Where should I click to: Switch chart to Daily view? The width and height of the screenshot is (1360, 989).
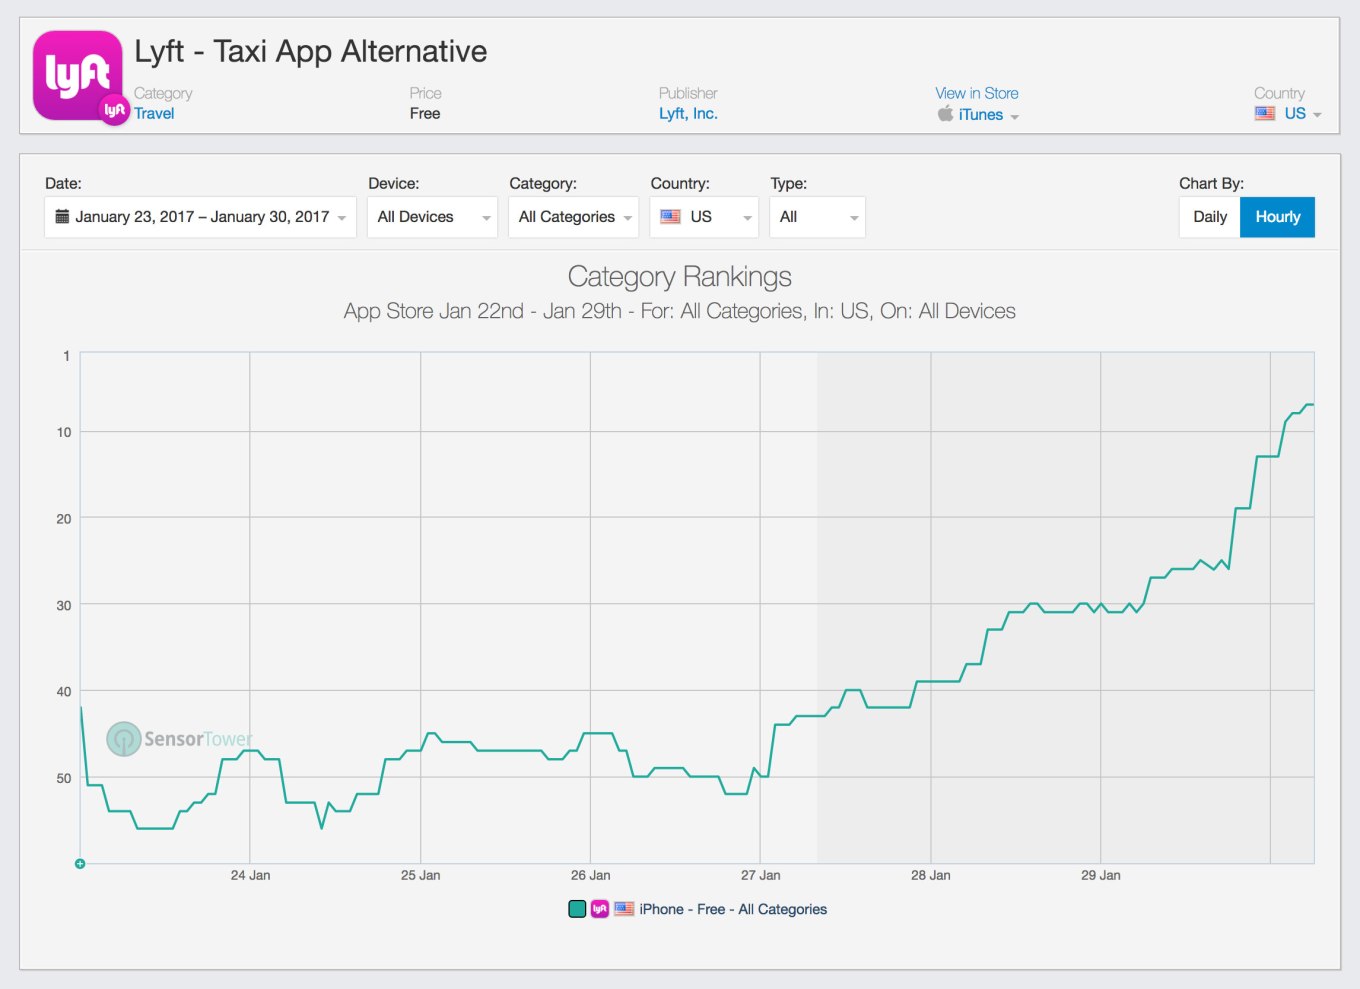tap(1209, 217)
